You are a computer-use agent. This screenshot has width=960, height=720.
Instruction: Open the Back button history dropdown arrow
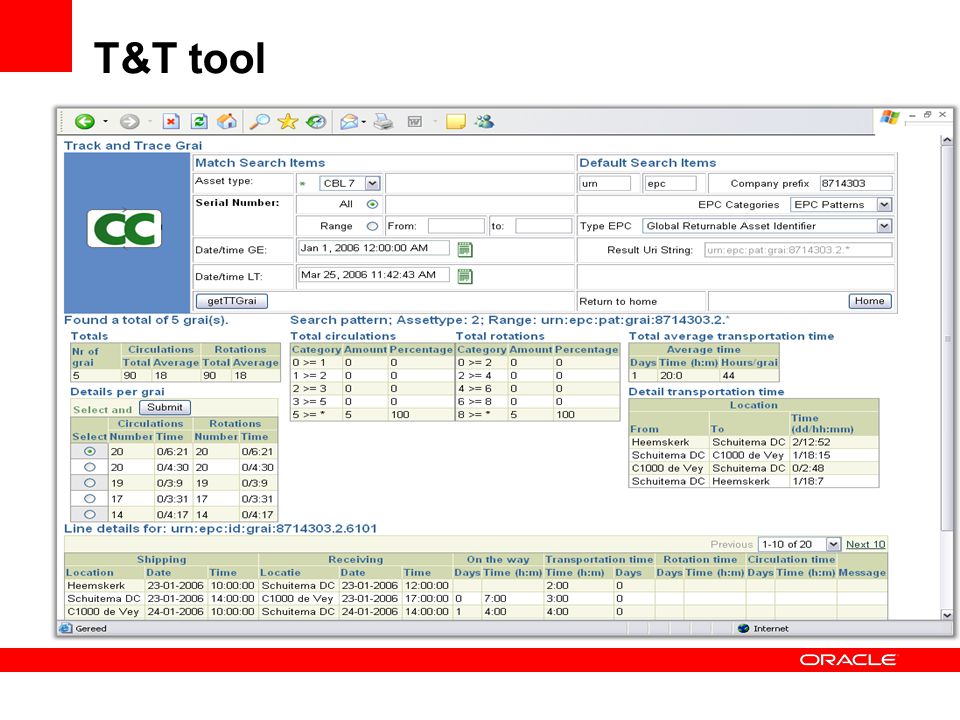point(105,121)
